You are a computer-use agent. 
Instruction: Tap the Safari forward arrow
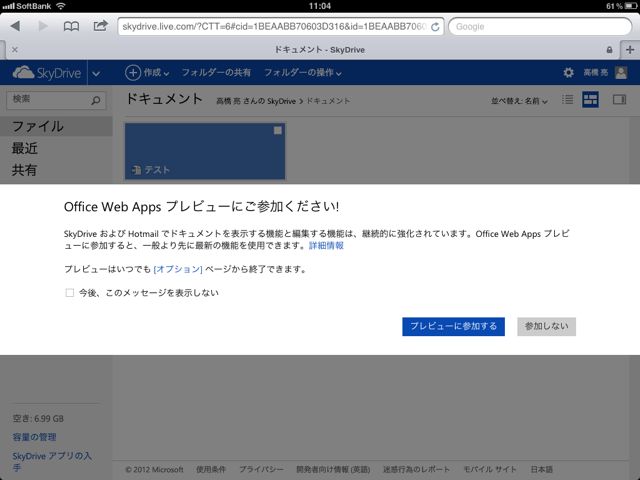click(x=43, y=26)
